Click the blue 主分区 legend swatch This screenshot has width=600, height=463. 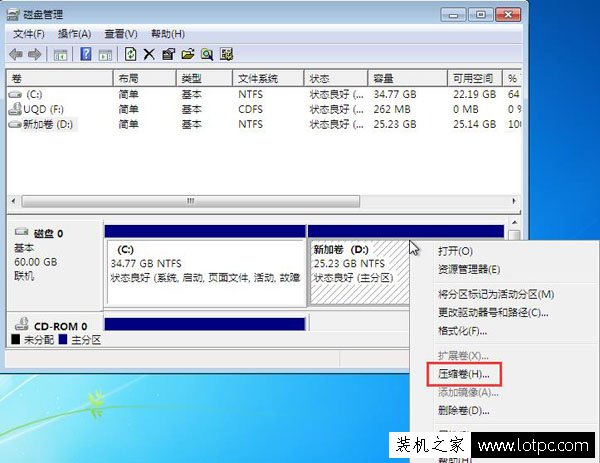pyautogui.click(x=63, y=339)
